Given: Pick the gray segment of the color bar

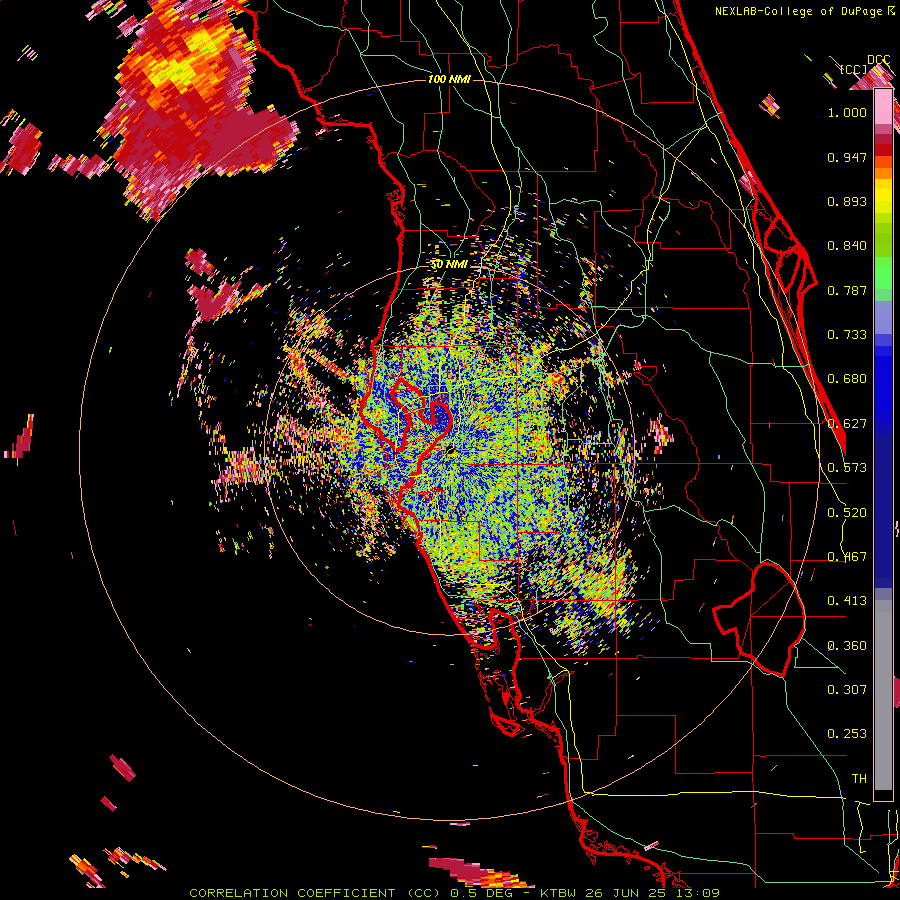Looking at the screenshot, I should (883, 695).
